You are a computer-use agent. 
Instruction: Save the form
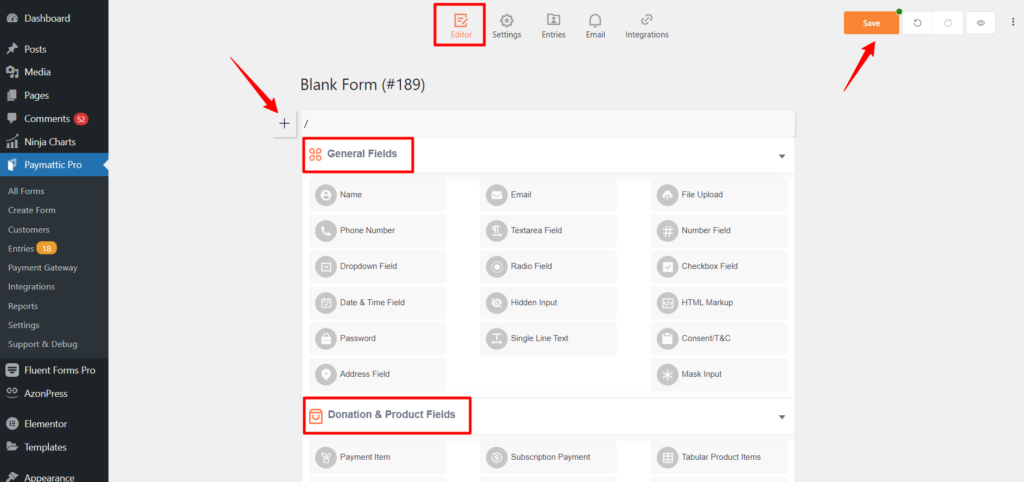pos(871,23)
